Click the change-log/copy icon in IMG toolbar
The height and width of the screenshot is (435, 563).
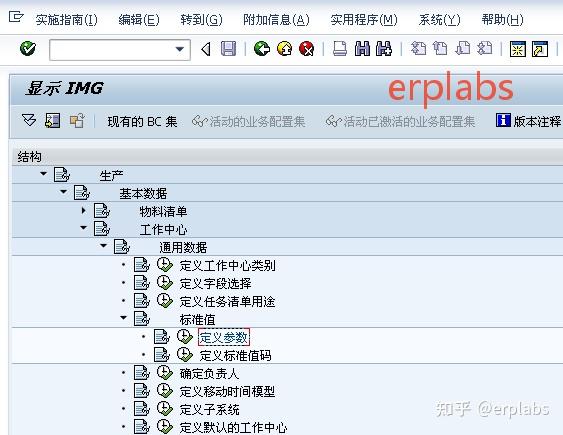point(77,121)
